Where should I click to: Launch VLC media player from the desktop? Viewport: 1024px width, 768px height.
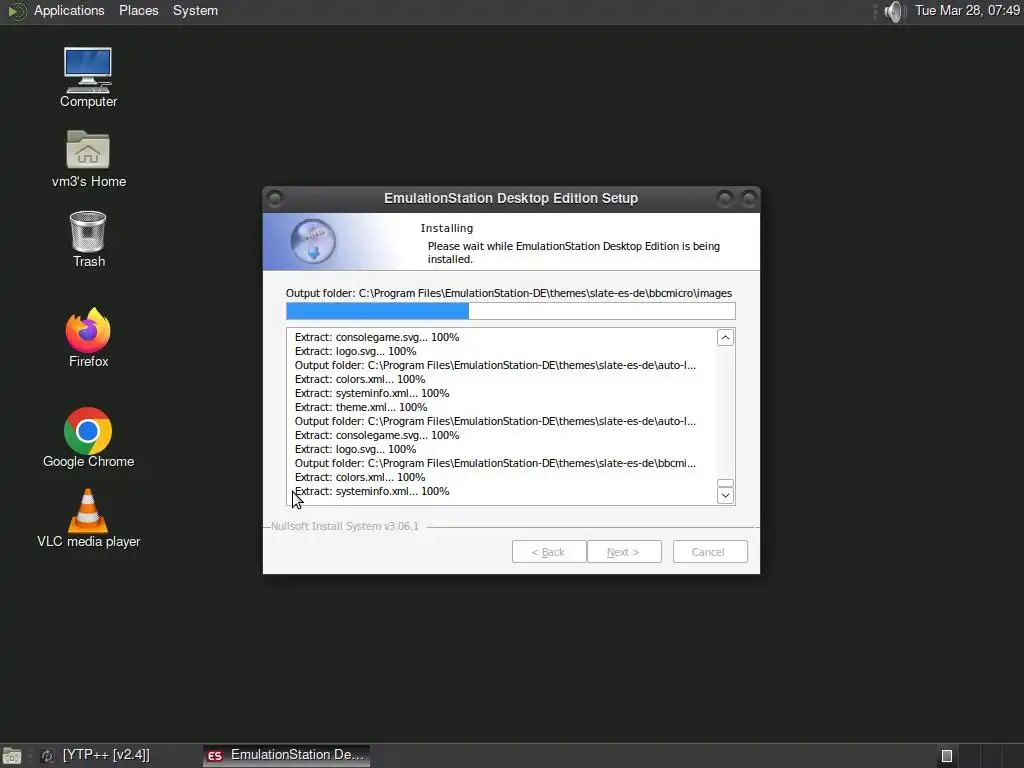tap(88, 519)
